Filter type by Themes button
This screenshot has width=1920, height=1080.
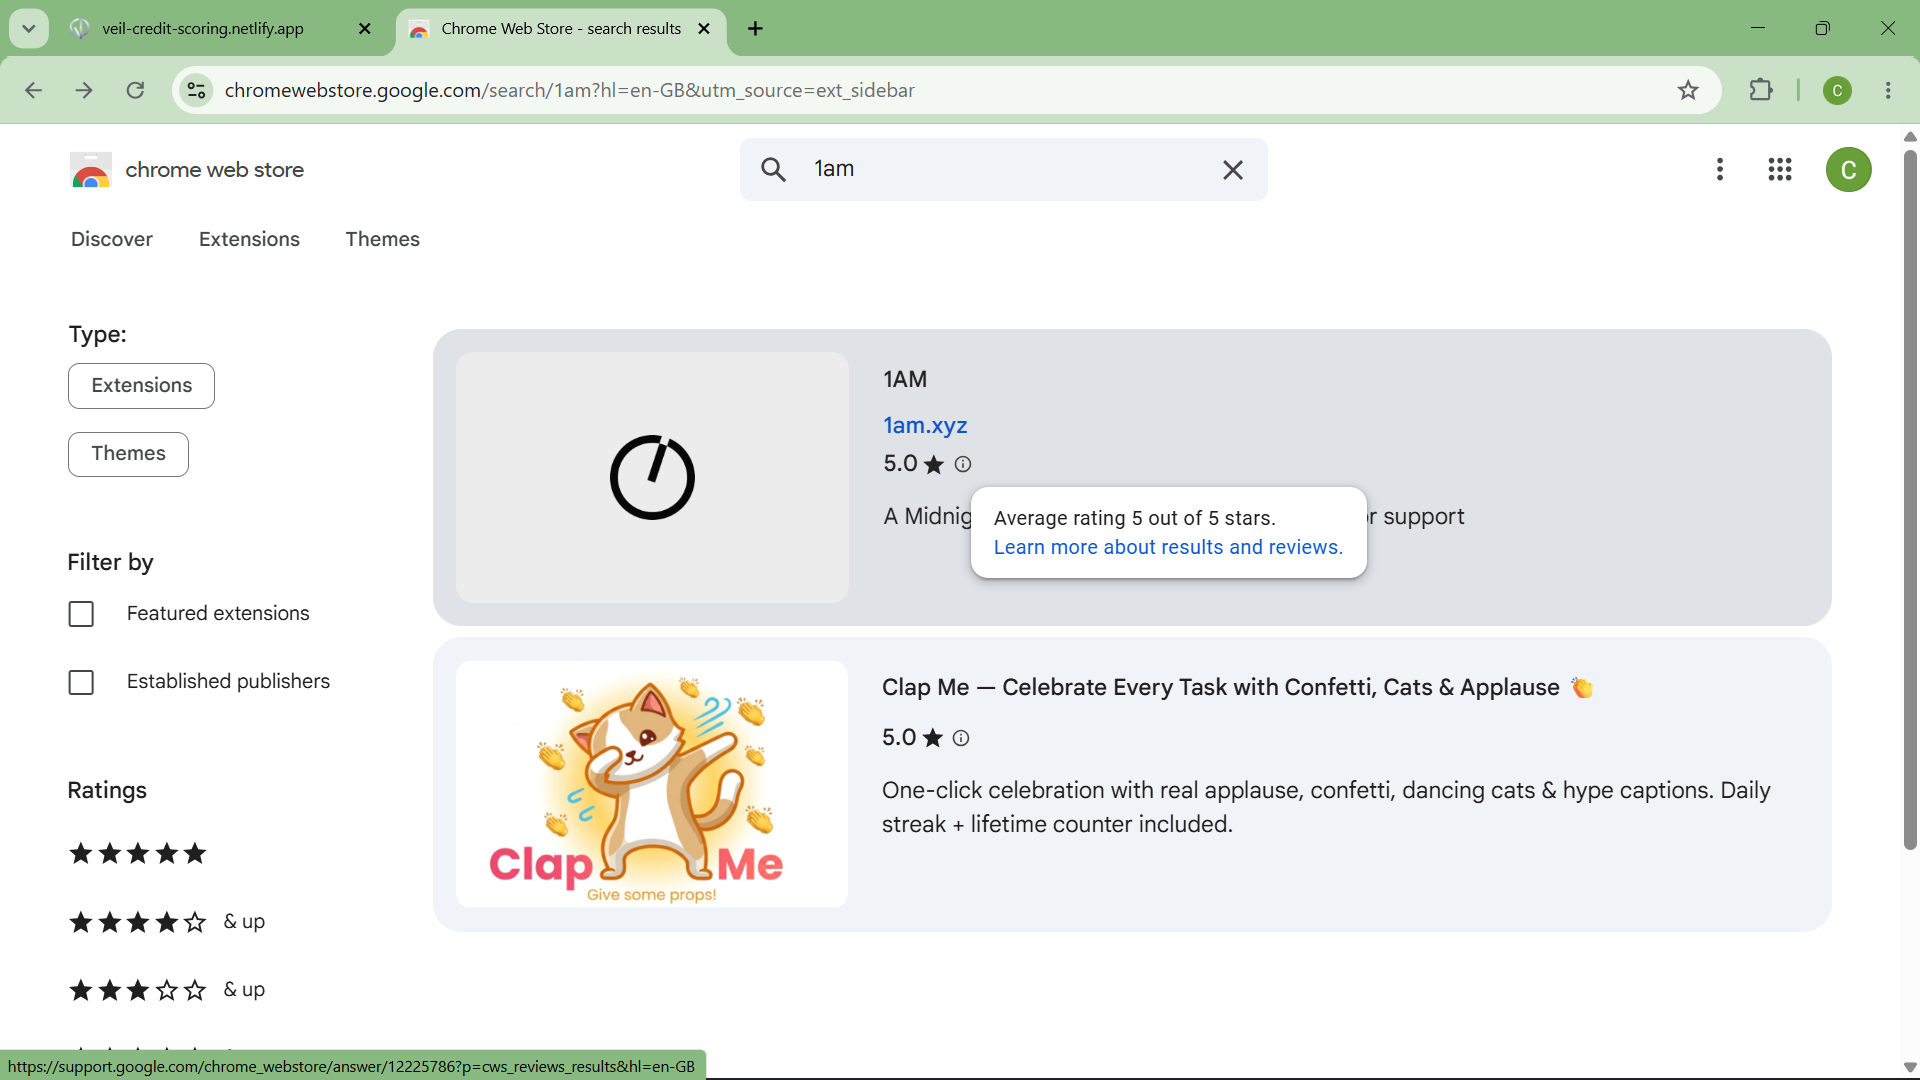pos(128,454)
